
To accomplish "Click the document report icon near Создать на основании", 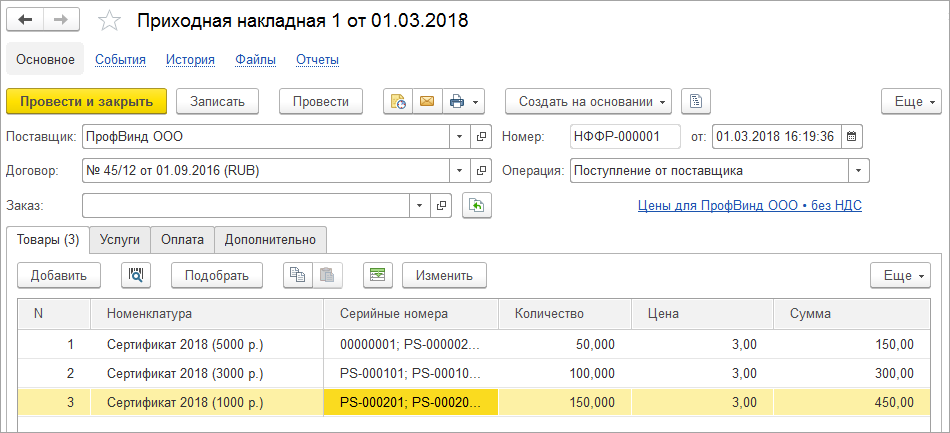I will pyautogui.click(x=696, y=101).
